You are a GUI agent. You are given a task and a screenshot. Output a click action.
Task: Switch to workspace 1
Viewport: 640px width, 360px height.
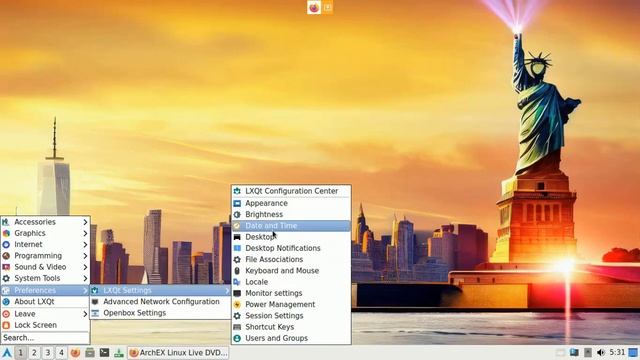(x=20, y=352)
